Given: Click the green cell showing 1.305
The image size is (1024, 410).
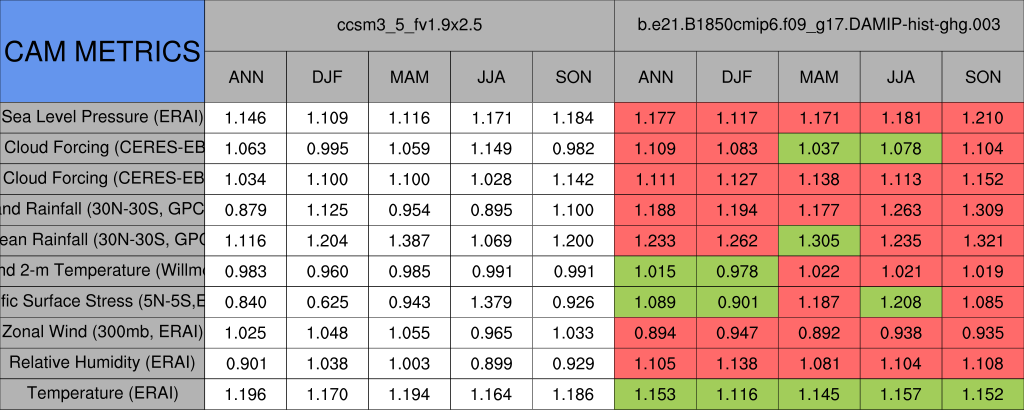Looking at the screenshot, I should coord(819,240).
